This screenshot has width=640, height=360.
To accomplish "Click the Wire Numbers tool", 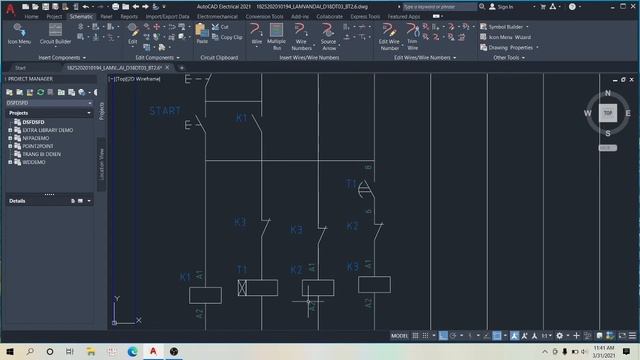I will tap(301, 37).
